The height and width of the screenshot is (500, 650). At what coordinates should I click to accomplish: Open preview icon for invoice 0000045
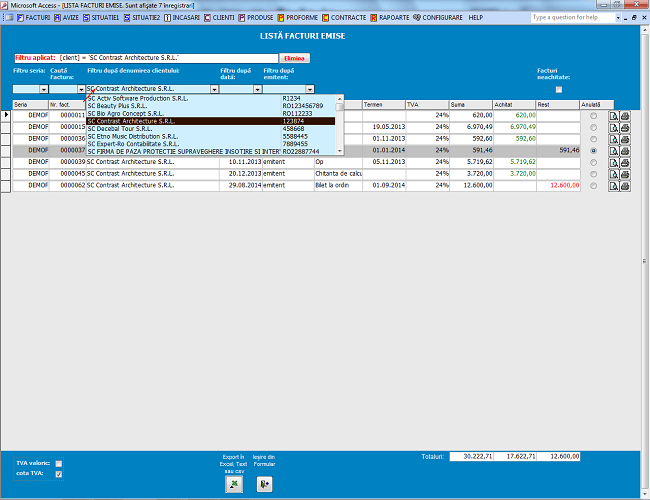coord(614,174)
